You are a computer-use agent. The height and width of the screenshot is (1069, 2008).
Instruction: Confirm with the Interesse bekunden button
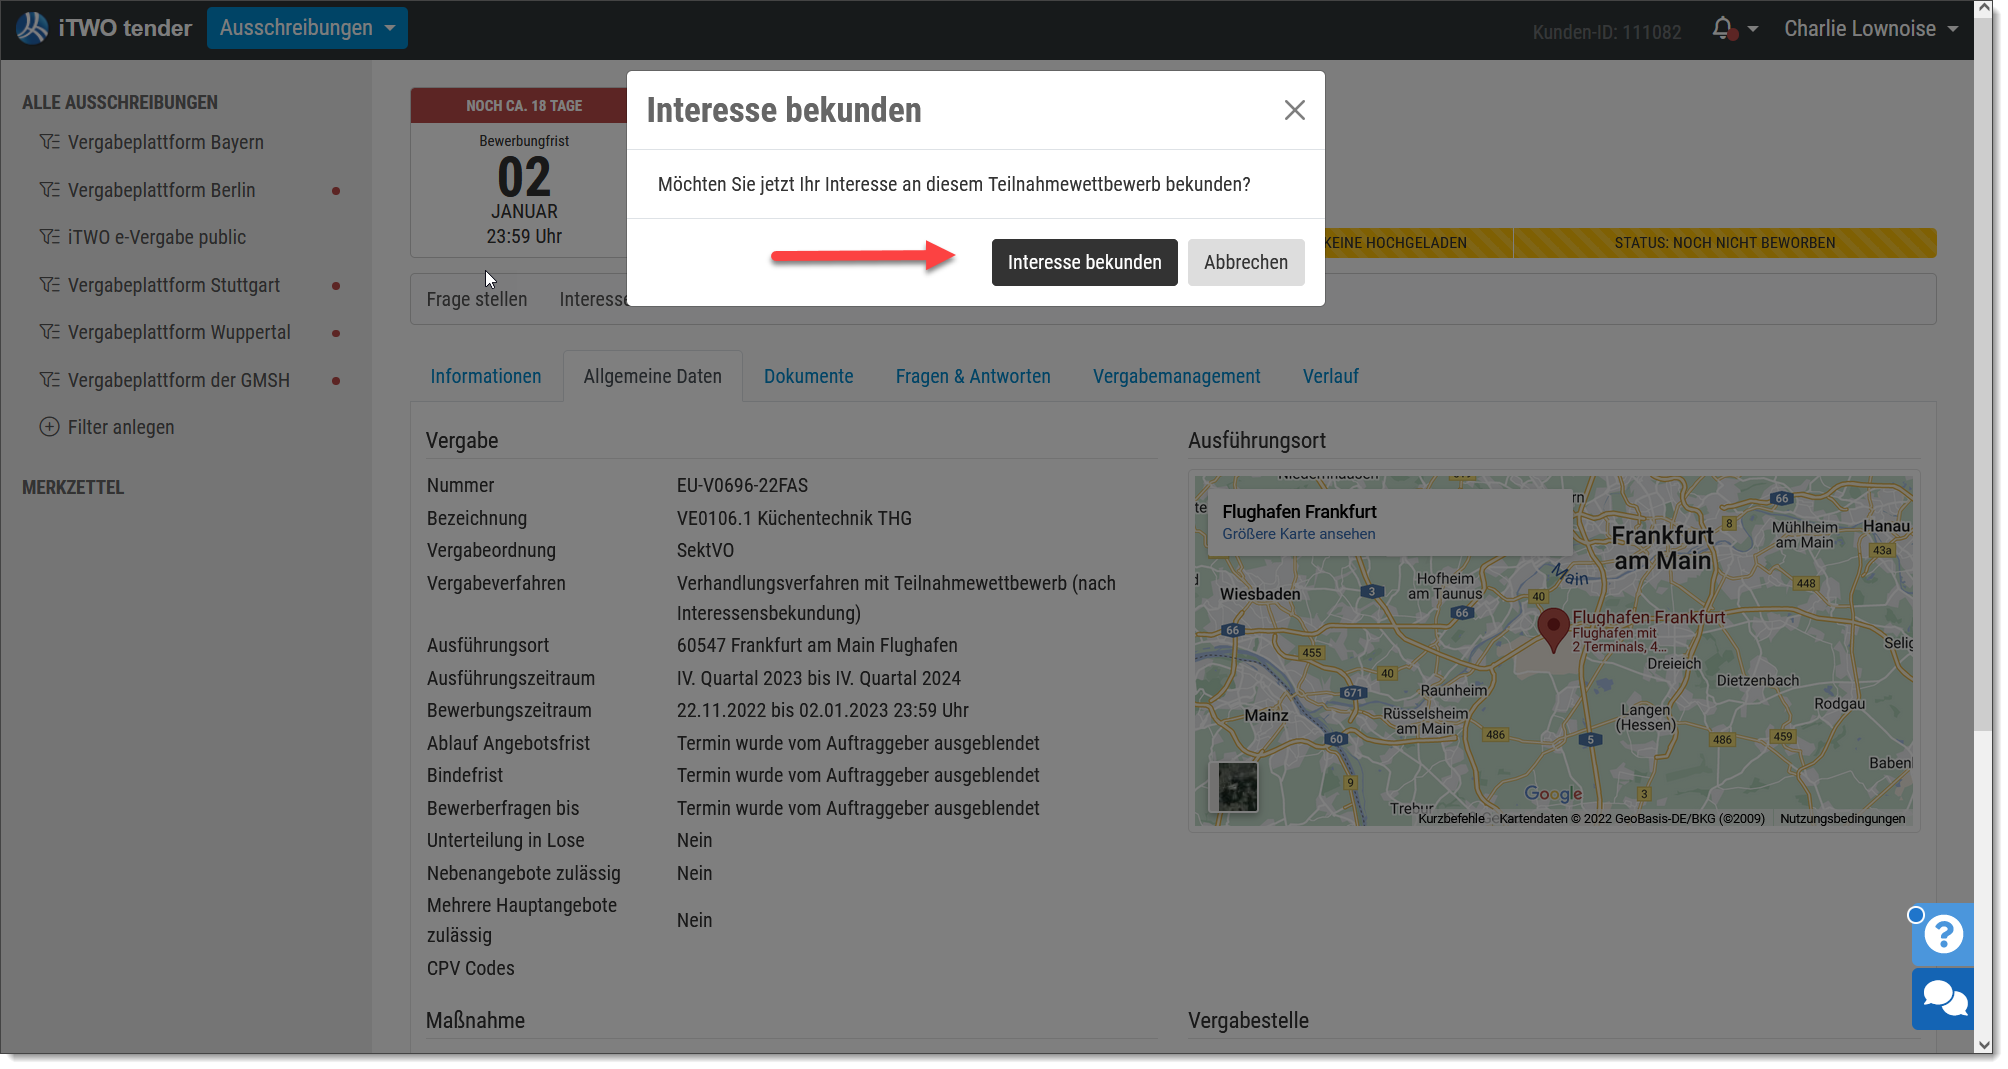point(1084,262)
